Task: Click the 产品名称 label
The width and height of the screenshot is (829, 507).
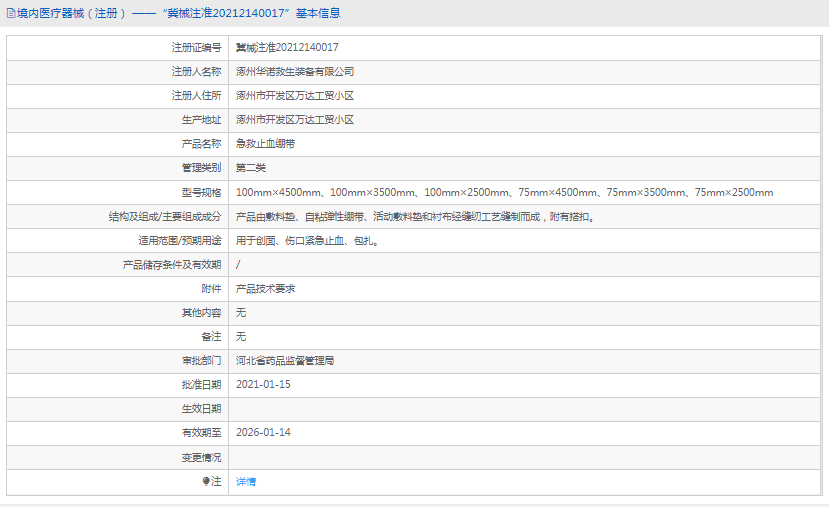Action: (201, 144)
